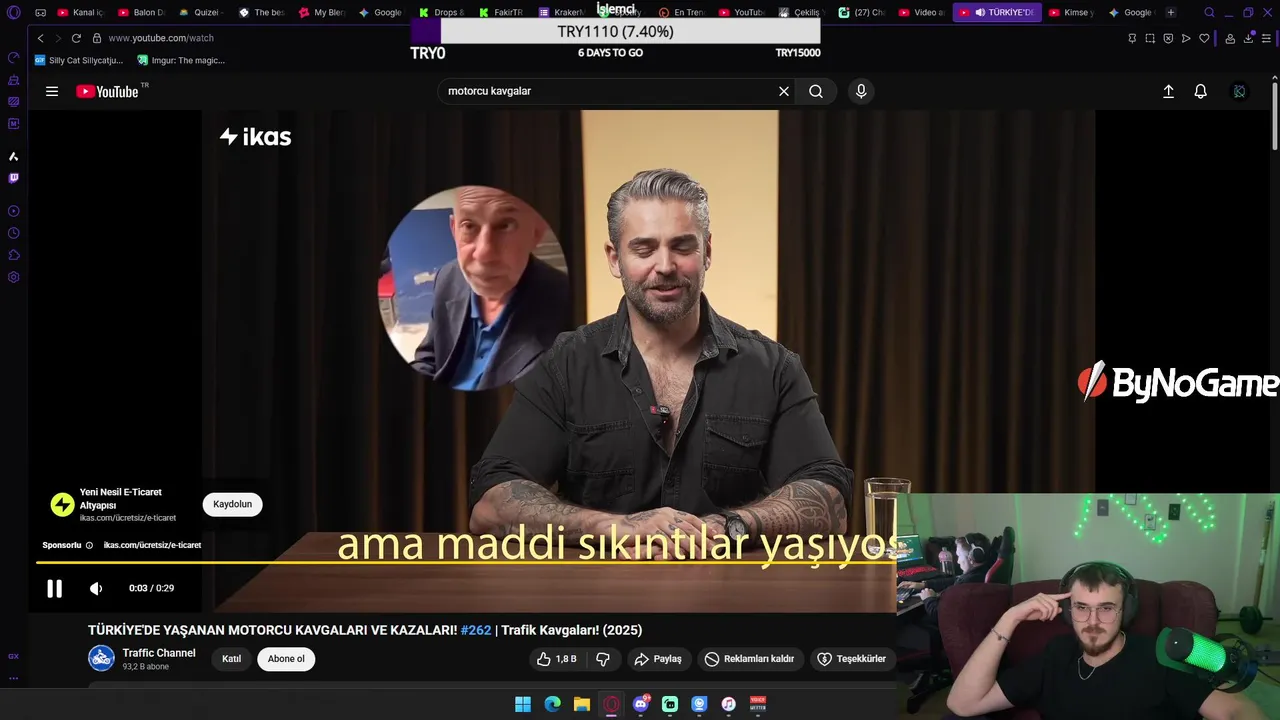Open the Twitch icon in the Opera sidebar

pyautogui.click(x=13, y=178)
